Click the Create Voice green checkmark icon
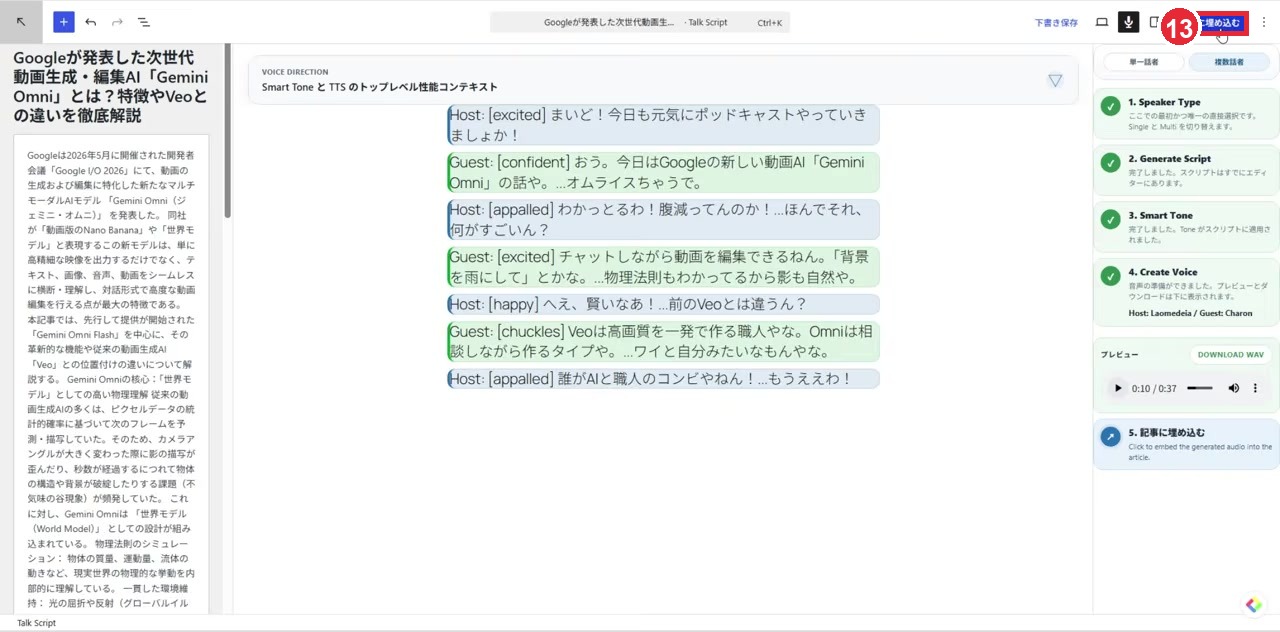The height and width of the screenshot is (632, 1280). pyautogui.click(x=1110, y=276)
